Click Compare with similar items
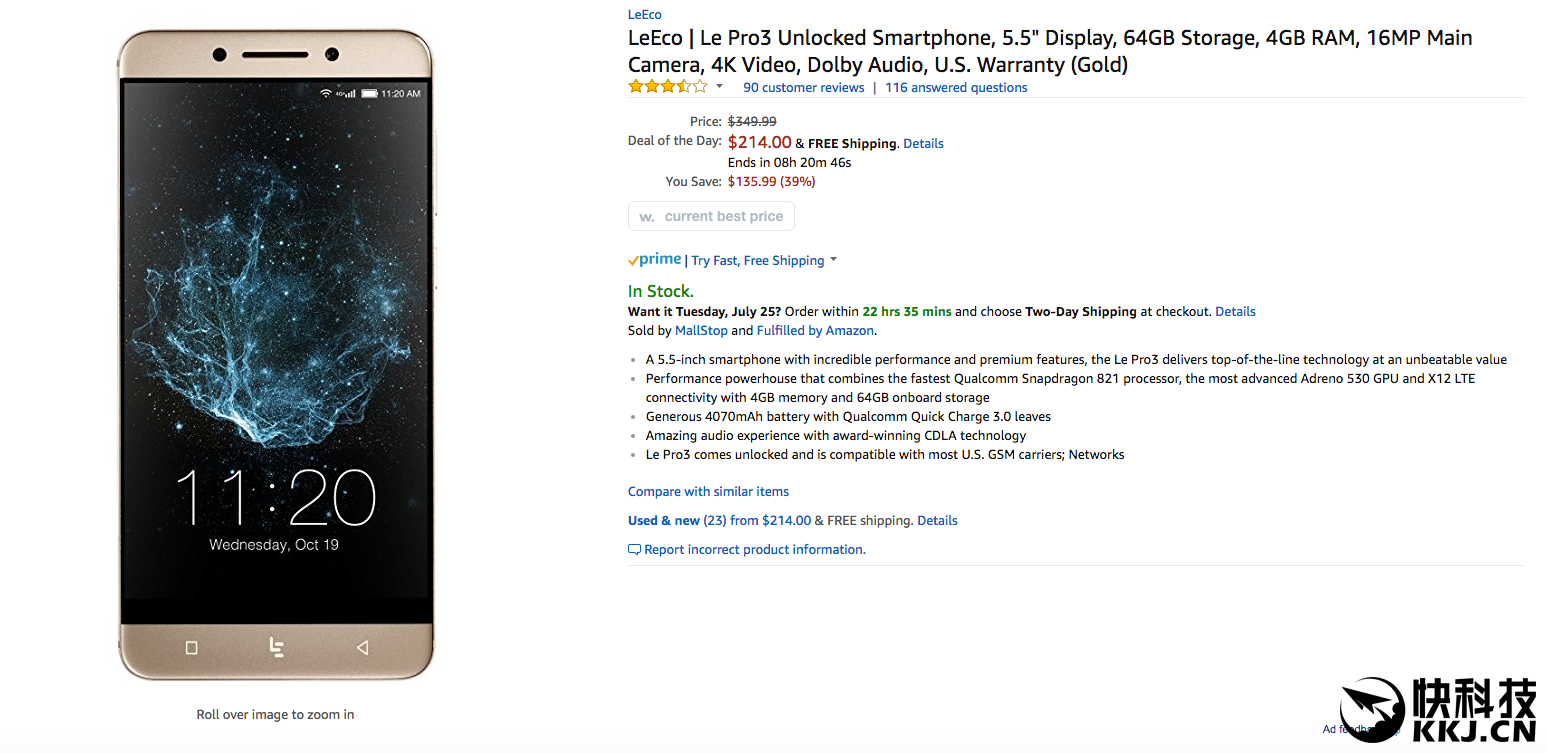Image resolution: width=1546 pixels, height=753 pixels. (708, 492)
